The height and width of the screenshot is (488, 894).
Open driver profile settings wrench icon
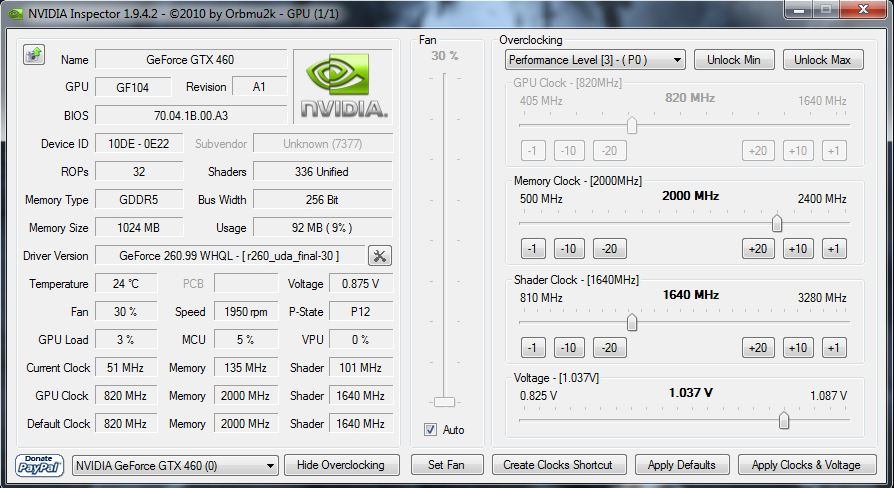tap(380, 256)
